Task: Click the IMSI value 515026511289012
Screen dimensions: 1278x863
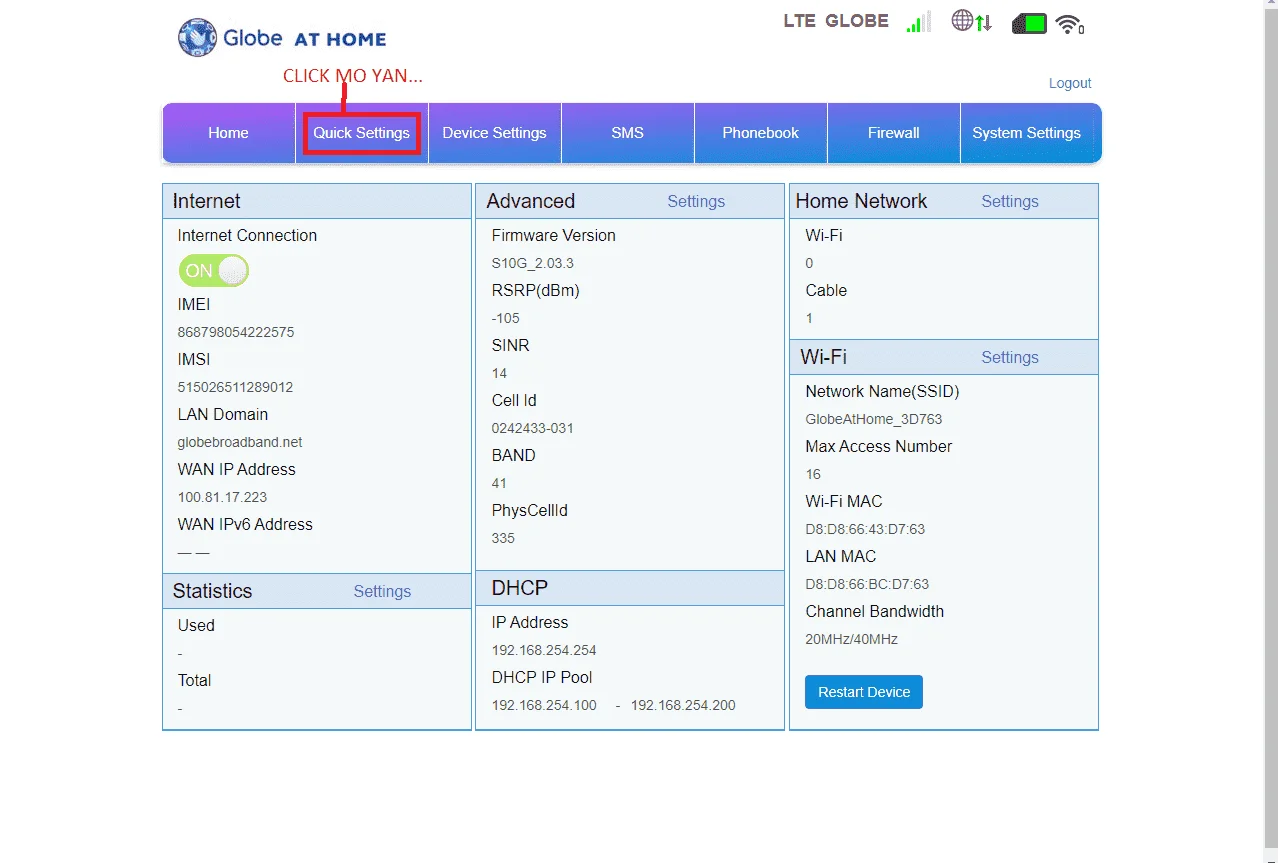Action: tap(235, 387)
